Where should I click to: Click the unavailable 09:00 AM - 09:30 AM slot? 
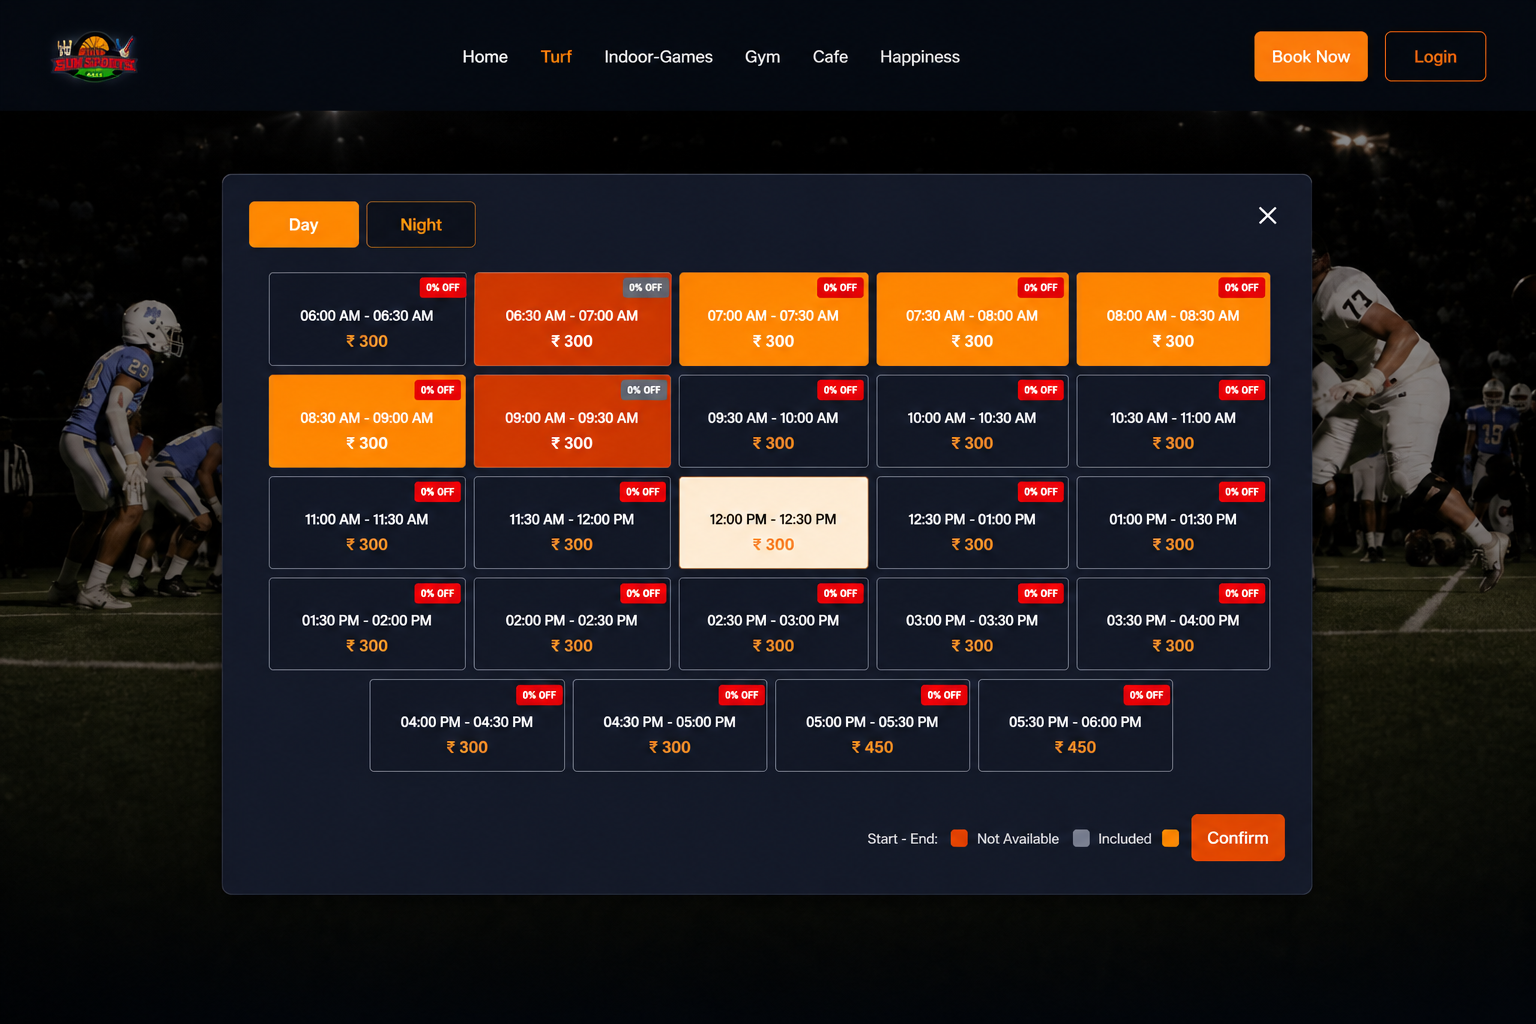click(572, 422)
